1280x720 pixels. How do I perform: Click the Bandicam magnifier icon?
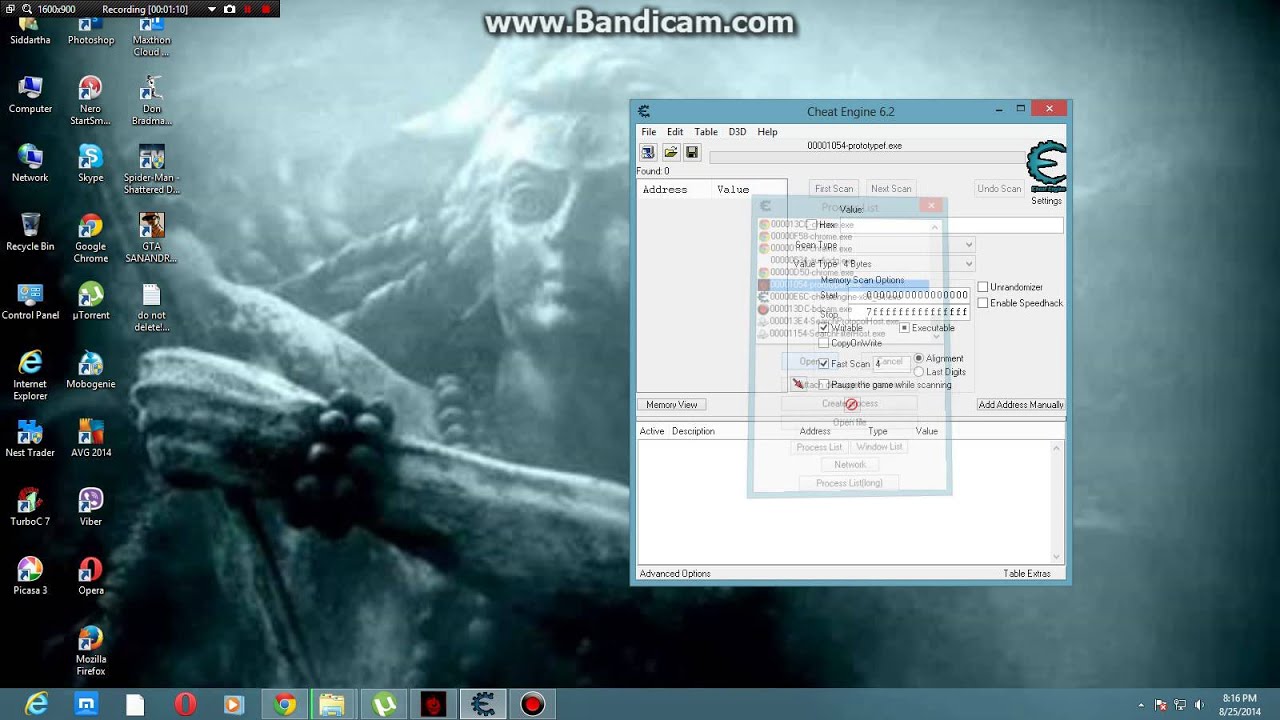point(25,9)
